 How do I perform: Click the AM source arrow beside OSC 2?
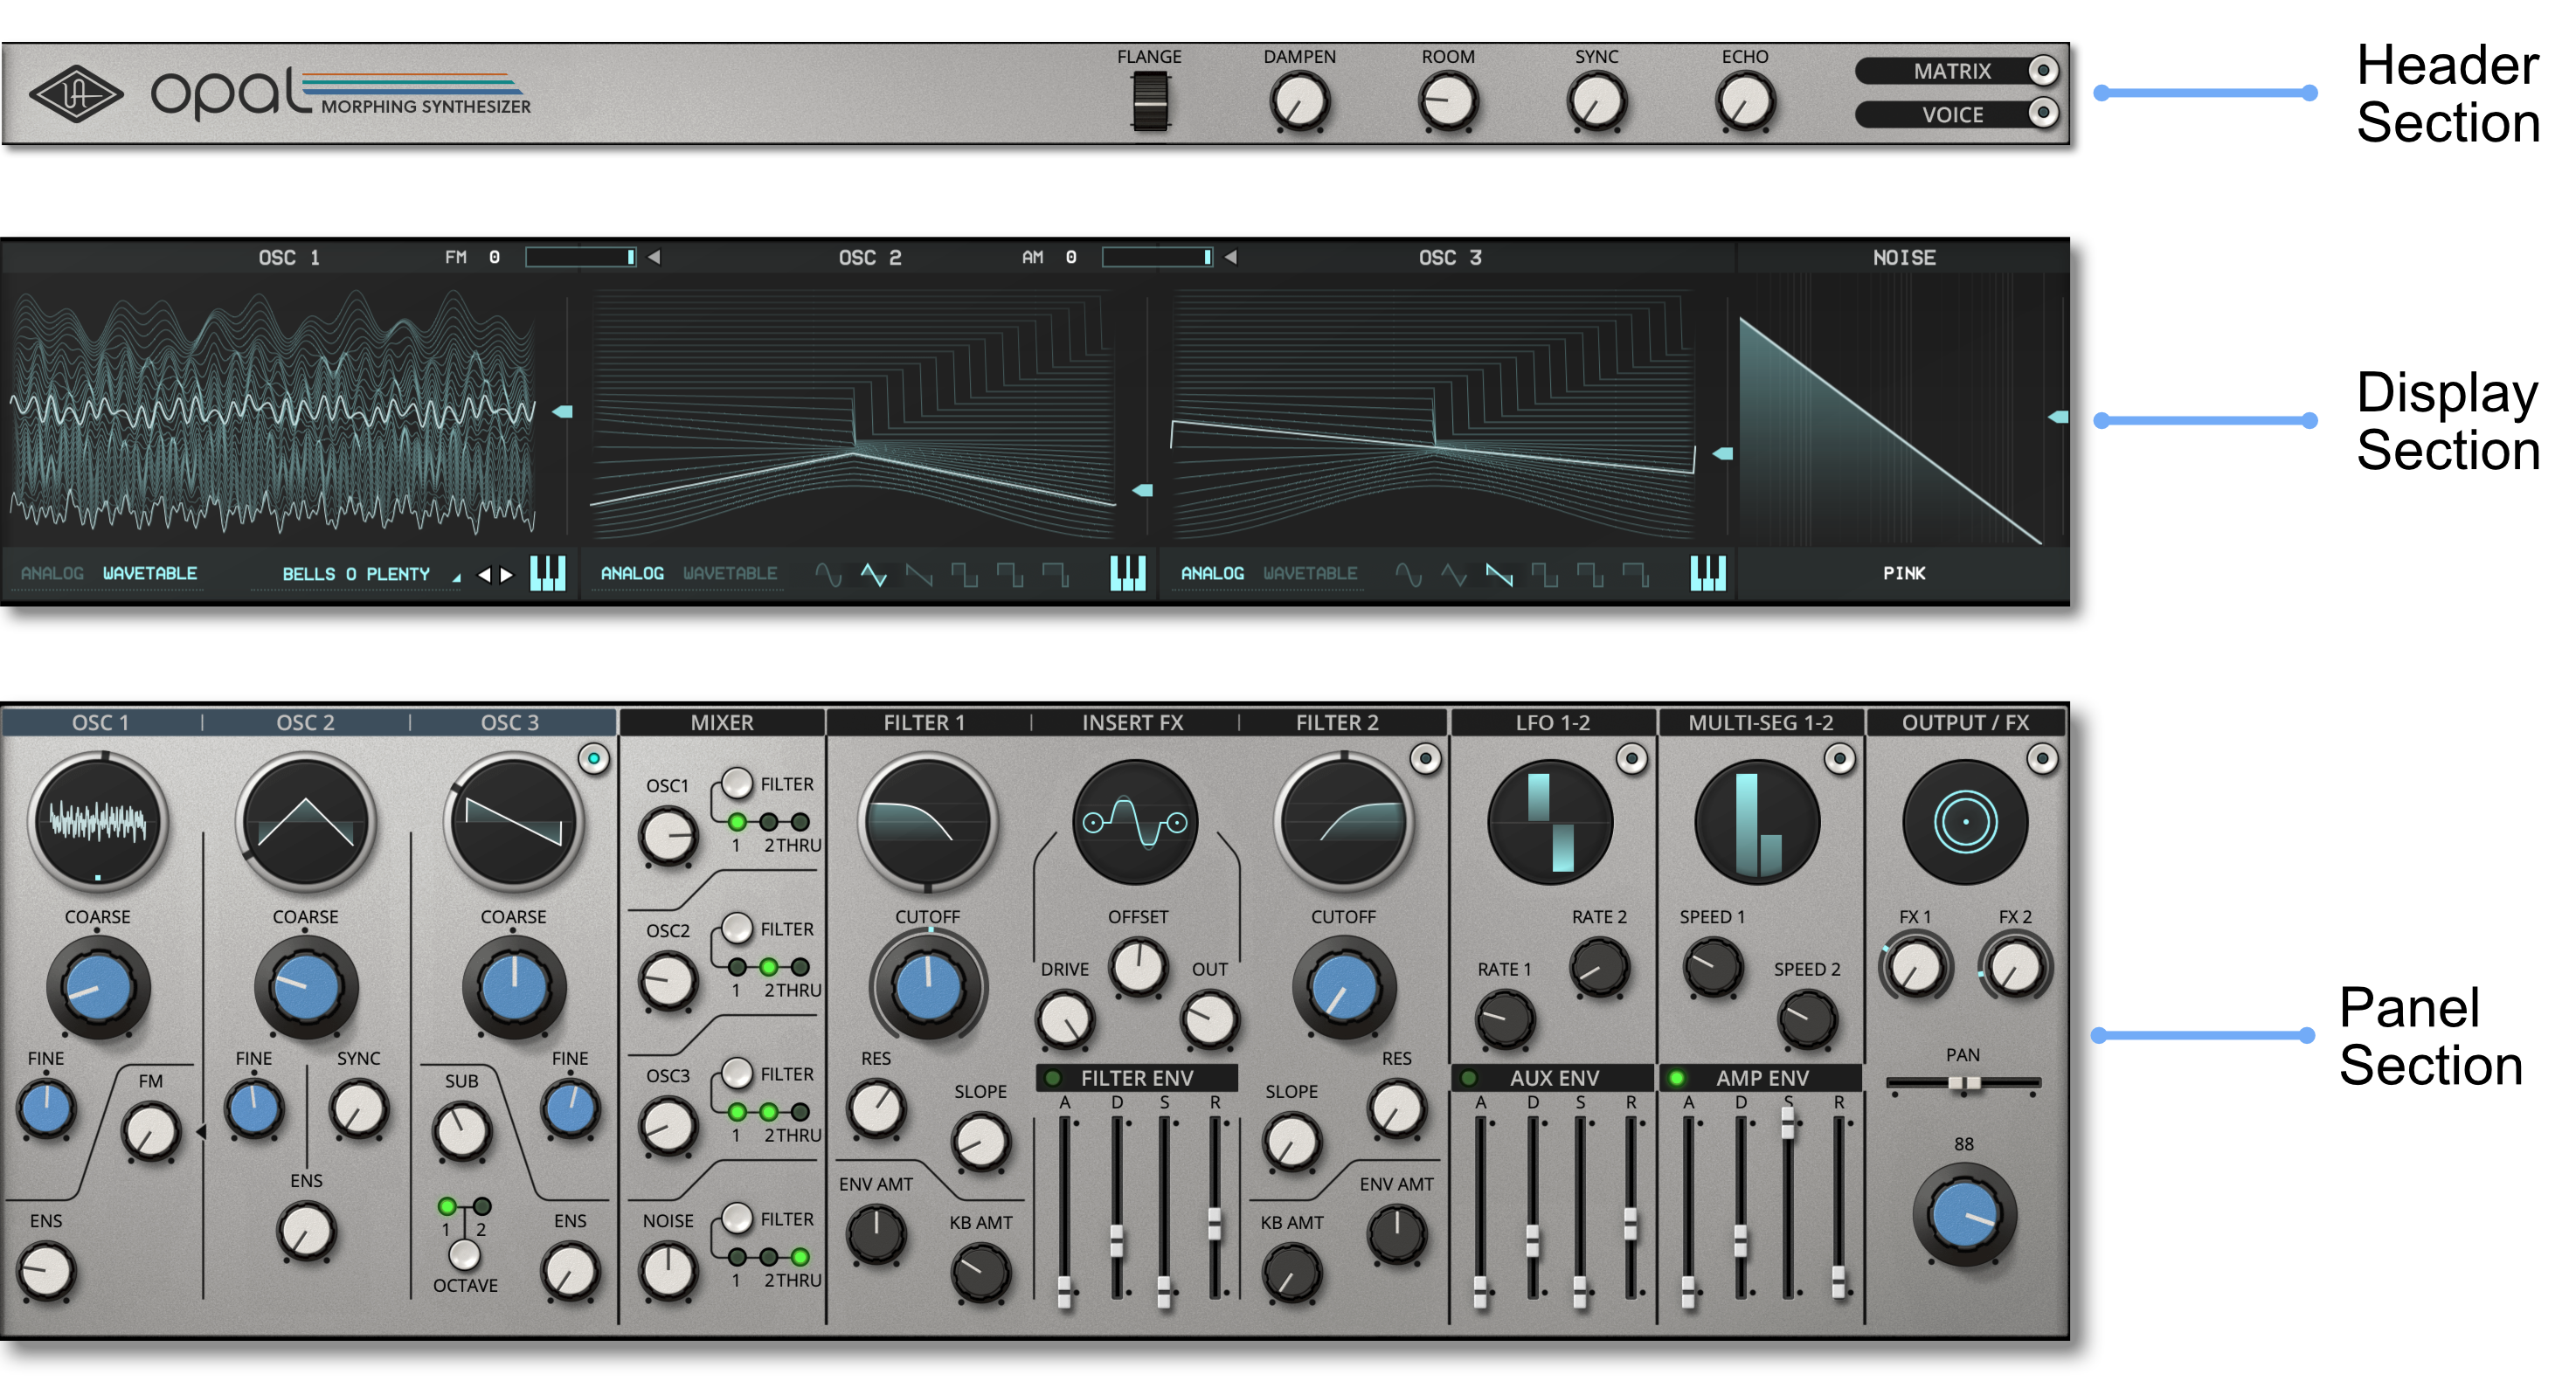[1231, 257]
